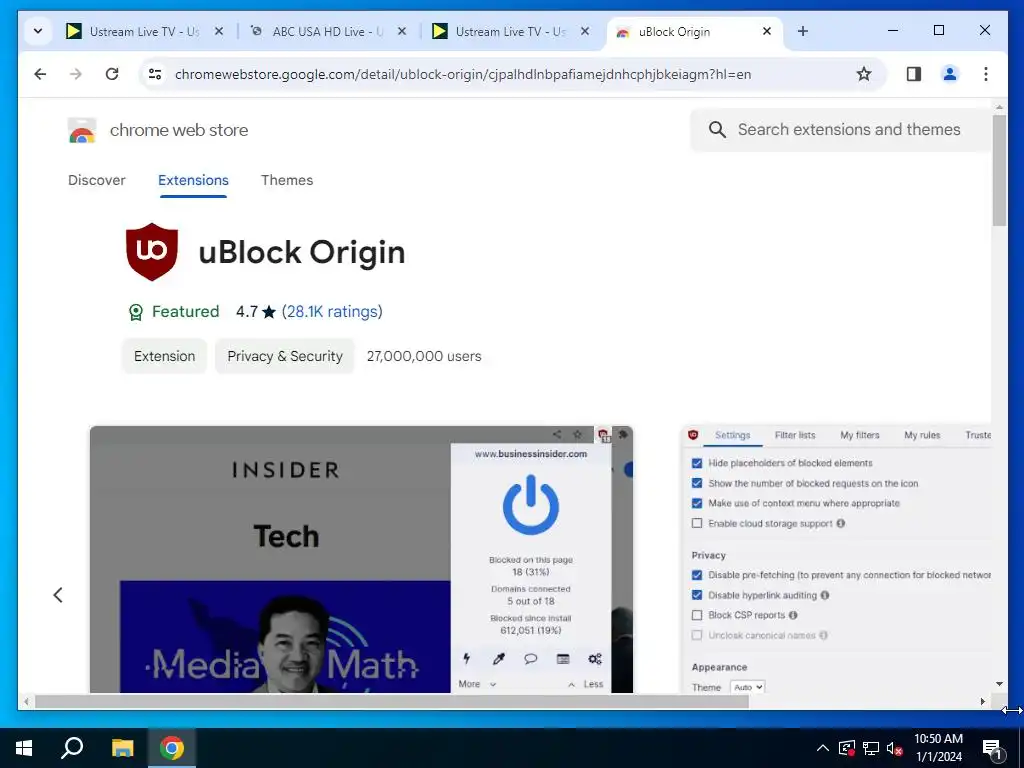Click the Chrome Web Store logo
1024x768 pixels.
point(82,131)
